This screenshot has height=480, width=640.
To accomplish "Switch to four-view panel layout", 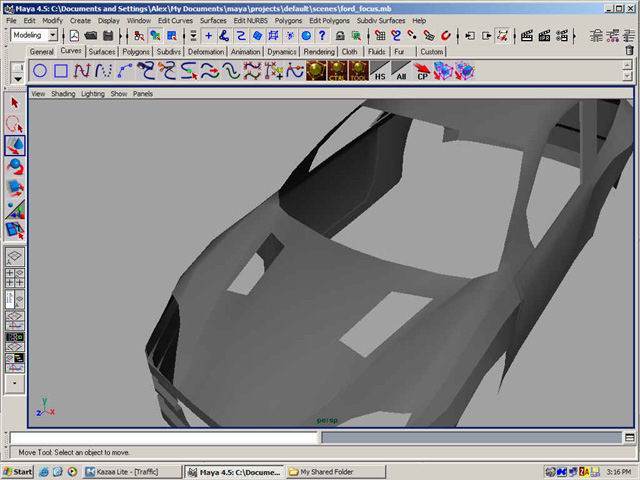I will coord(15,278).
